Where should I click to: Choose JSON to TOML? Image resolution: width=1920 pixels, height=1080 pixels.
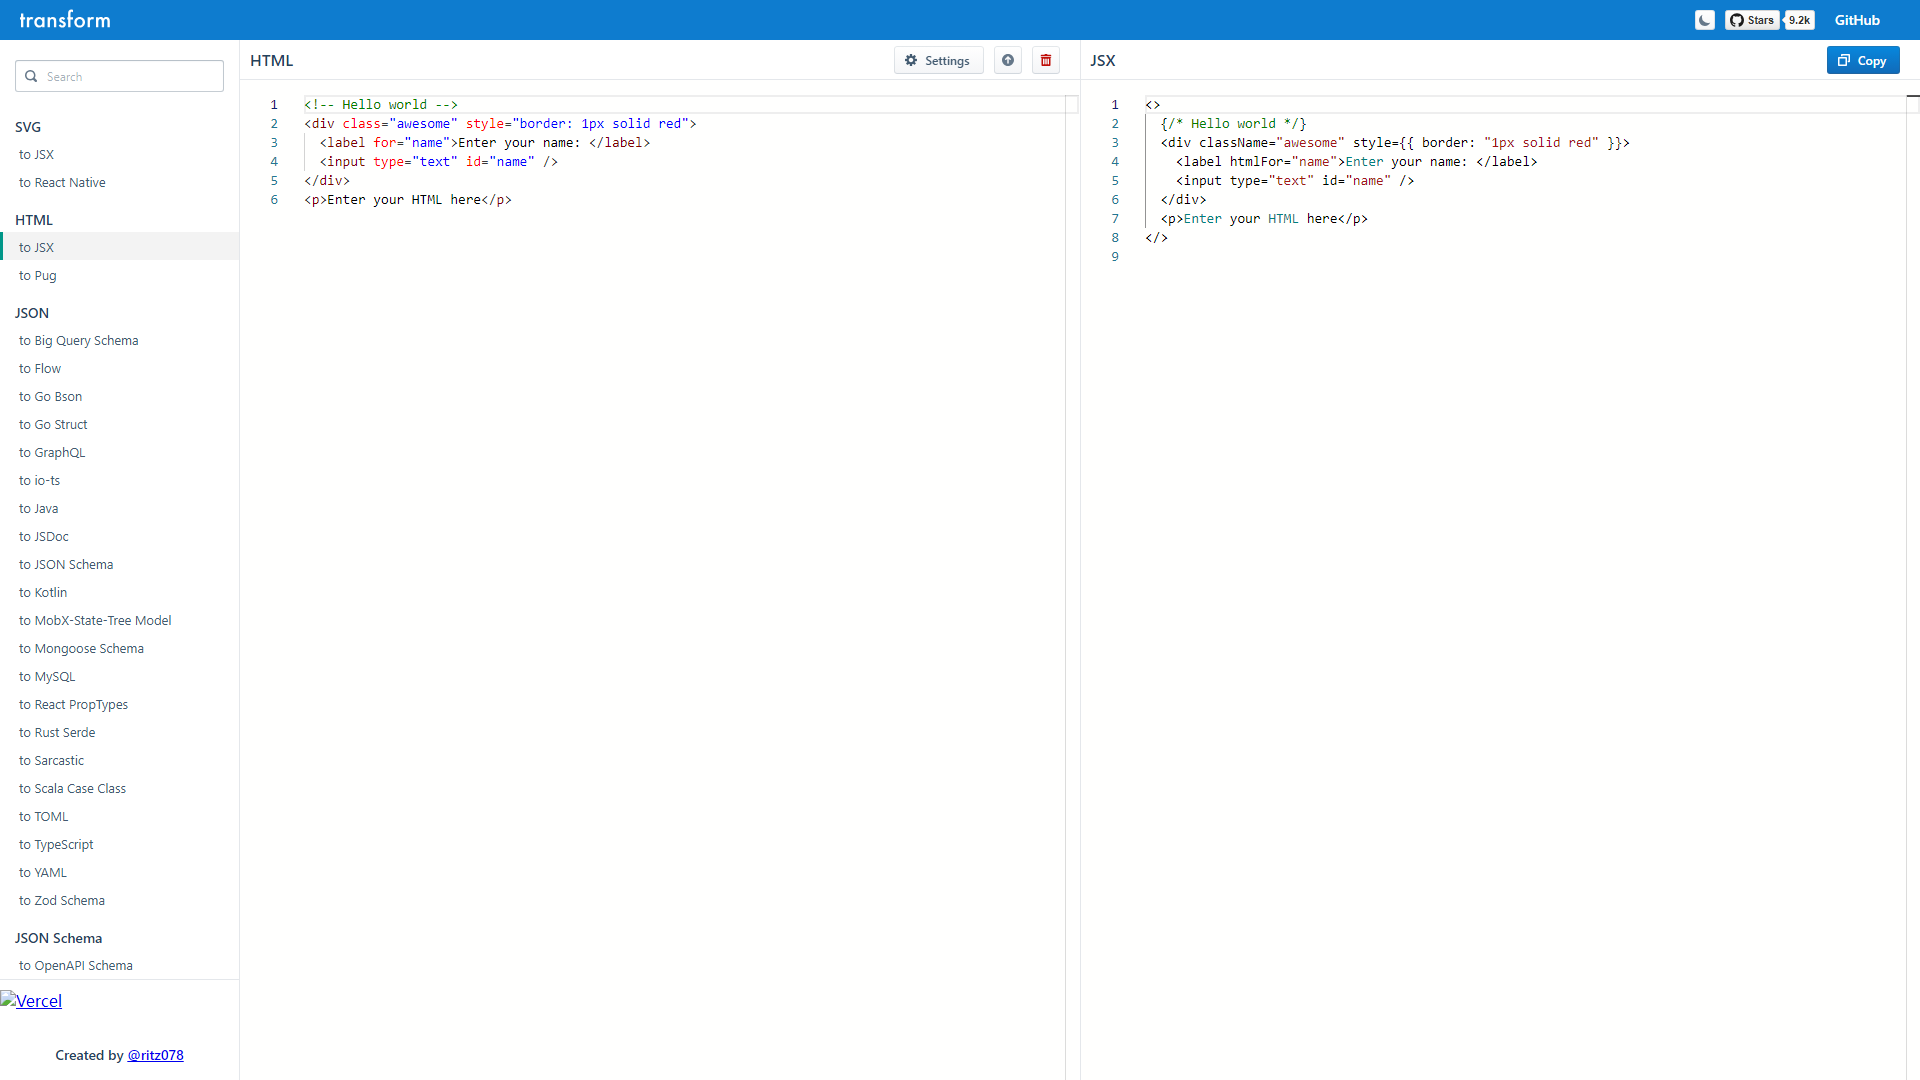coord(119,816)
